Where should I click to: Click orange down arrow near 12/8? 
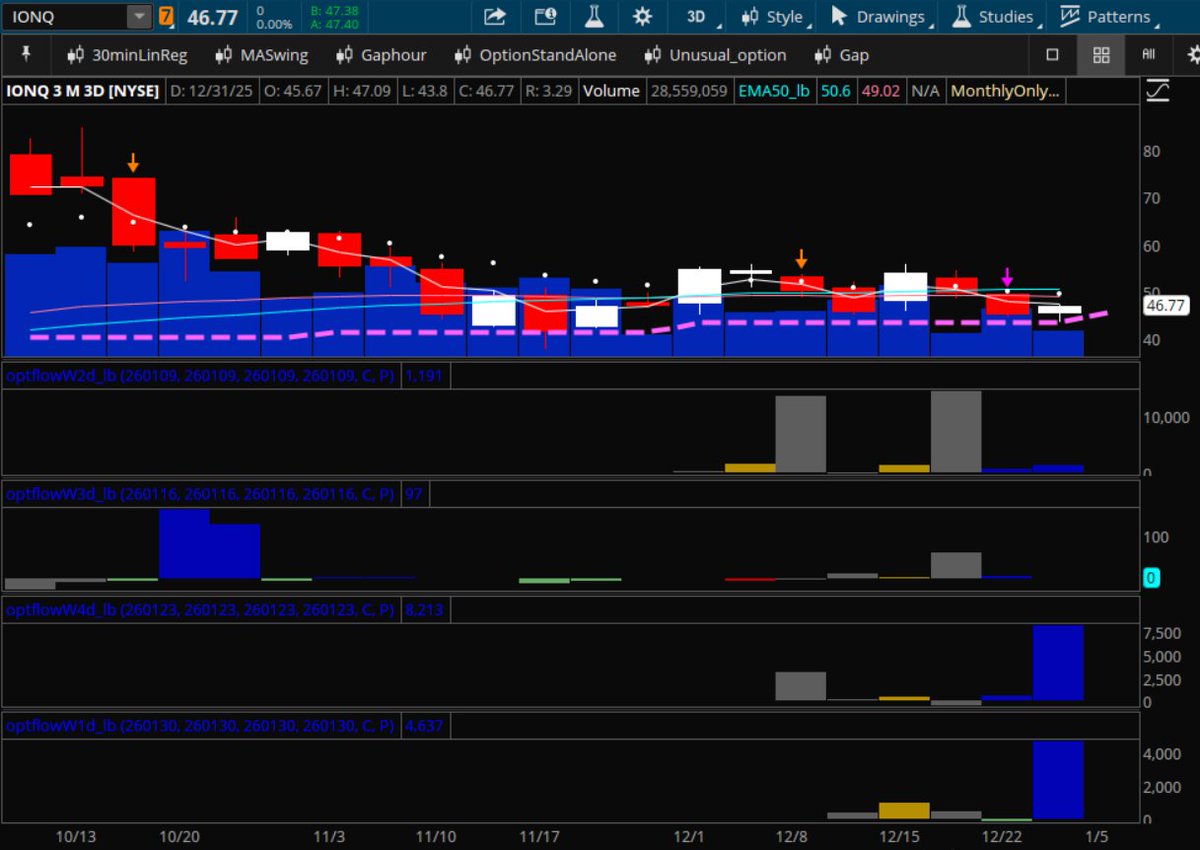coord(801,259)
